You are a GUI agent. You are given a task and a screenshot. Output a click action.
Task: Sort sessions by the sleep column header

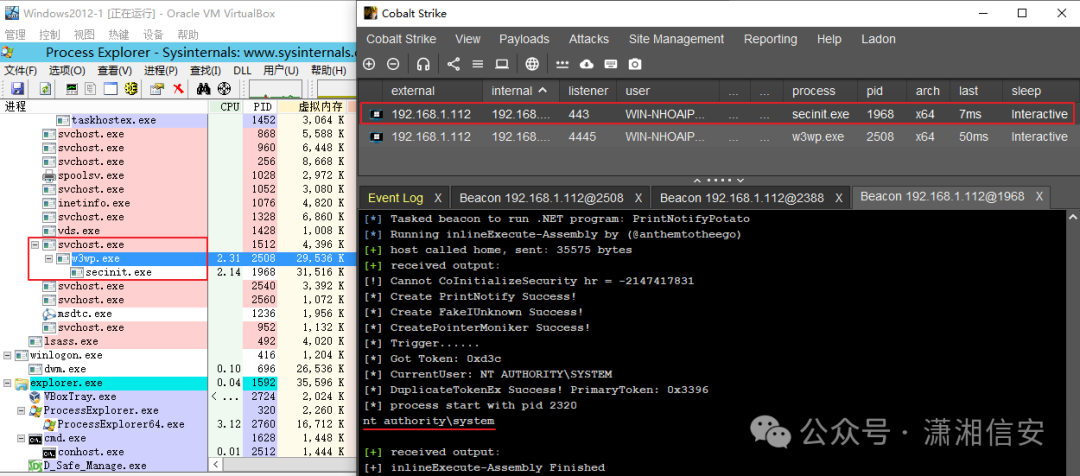pyautogui.click(x=1039, y=91)
